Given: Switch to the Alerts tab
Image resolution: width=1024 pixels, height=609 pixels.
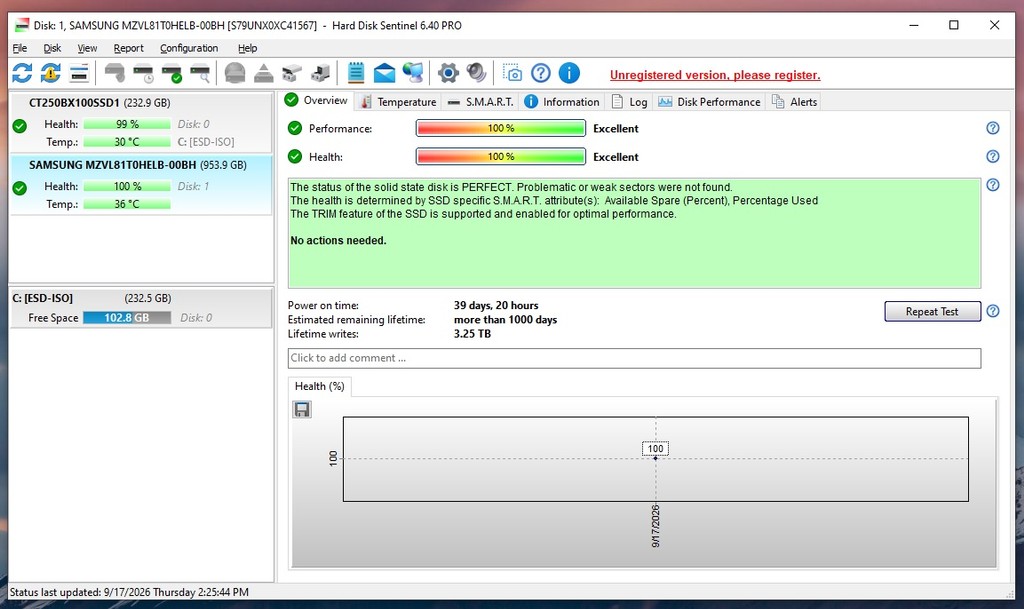Looking at the screenshot, I should click(795, 102).
